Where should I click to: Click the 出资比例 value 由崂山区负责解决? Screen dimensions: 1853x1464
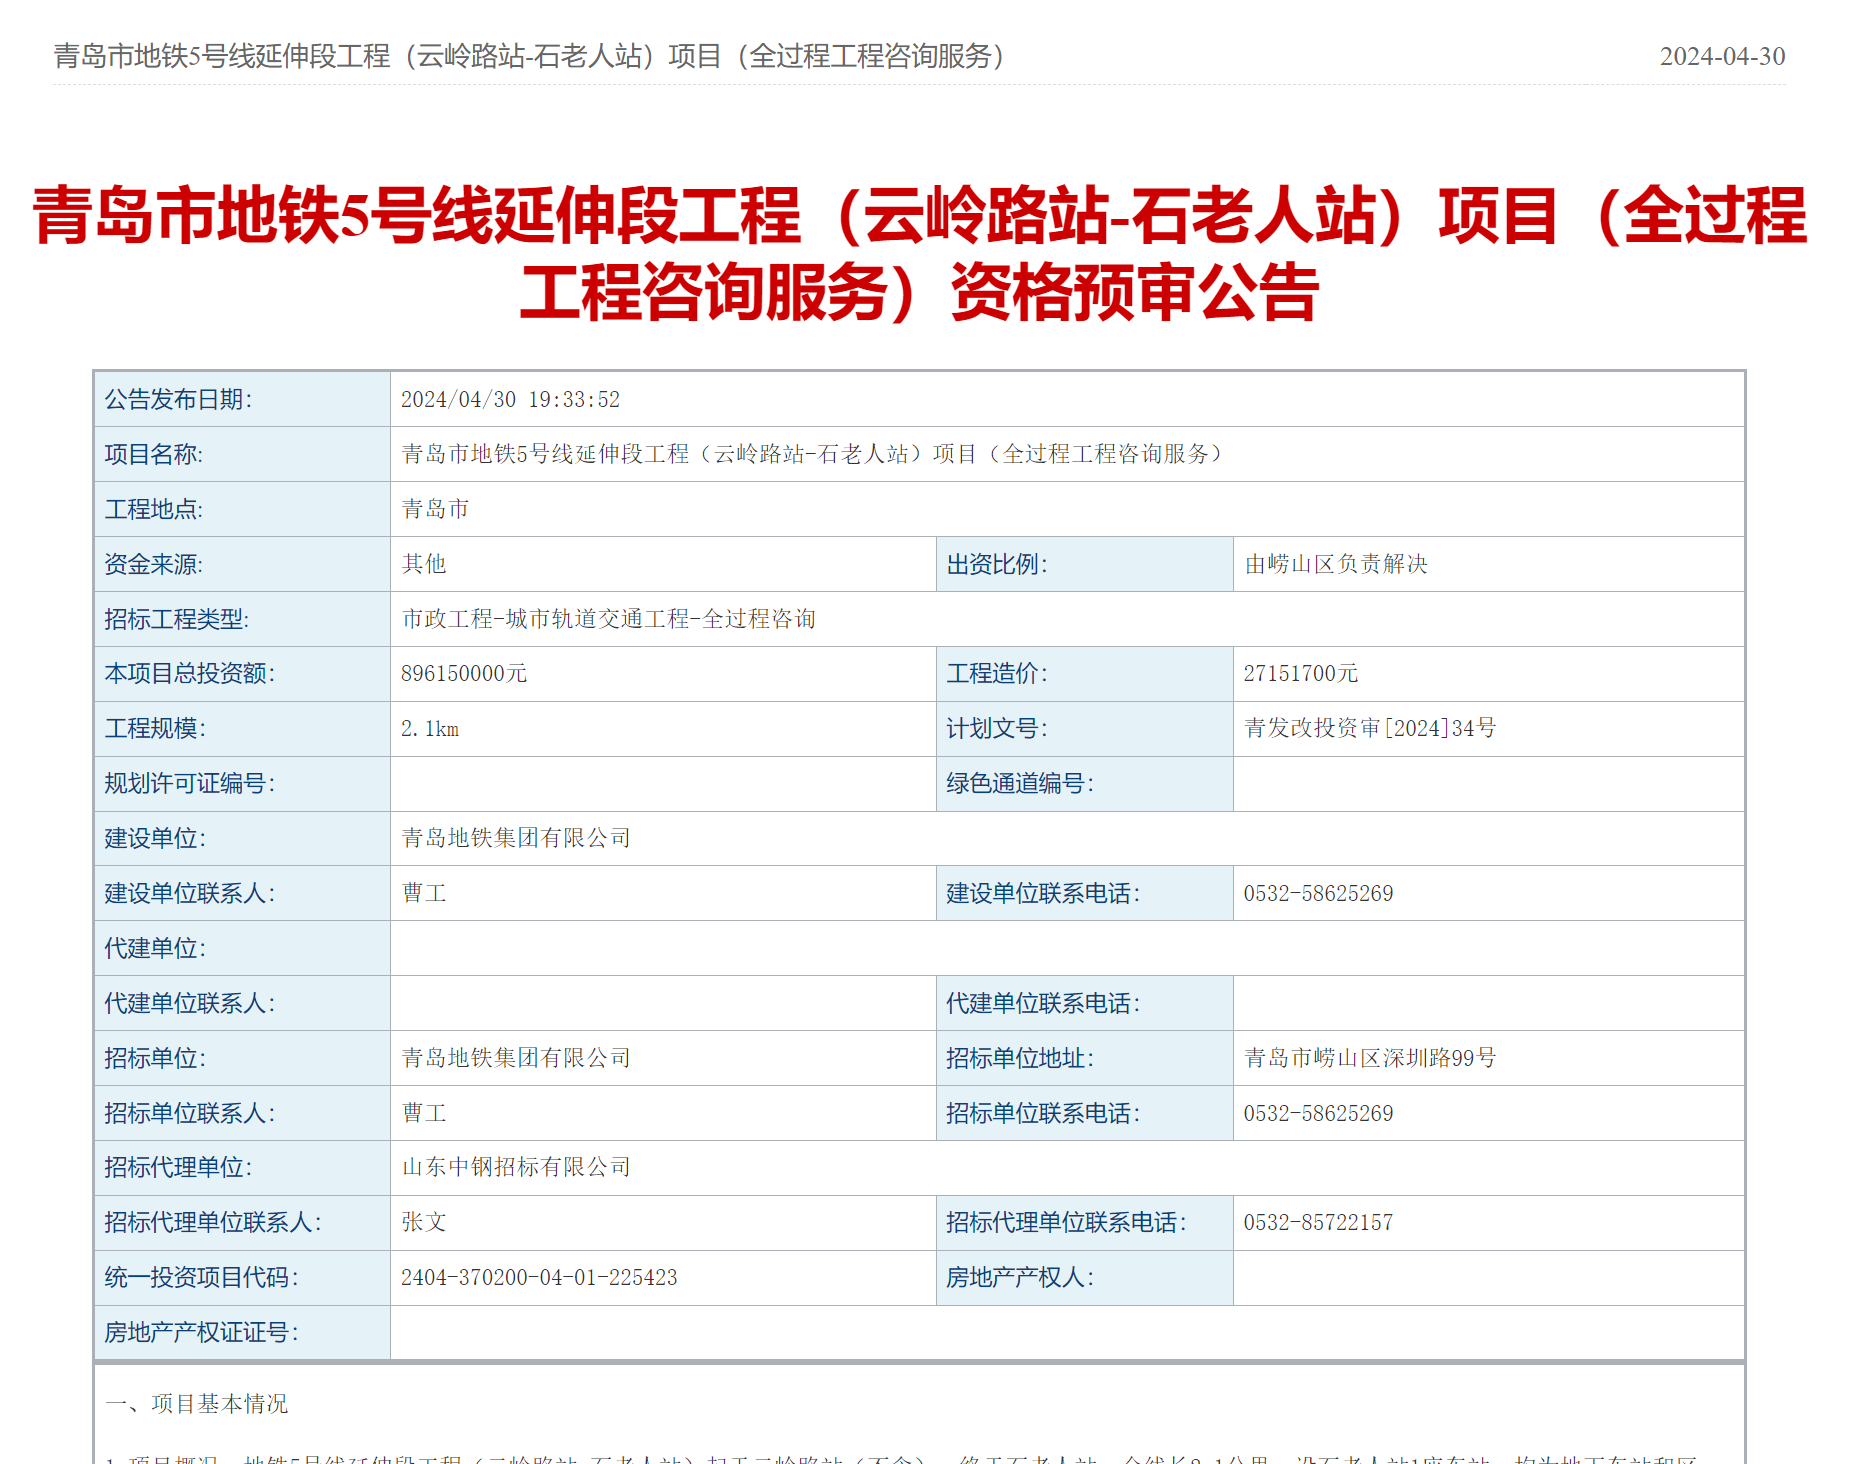[x=1335, y=565]
